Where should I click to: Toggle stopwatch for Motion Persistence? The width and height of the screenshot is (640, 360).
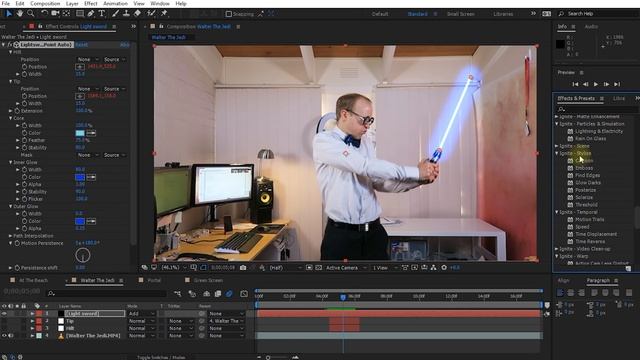click(17, 243)
